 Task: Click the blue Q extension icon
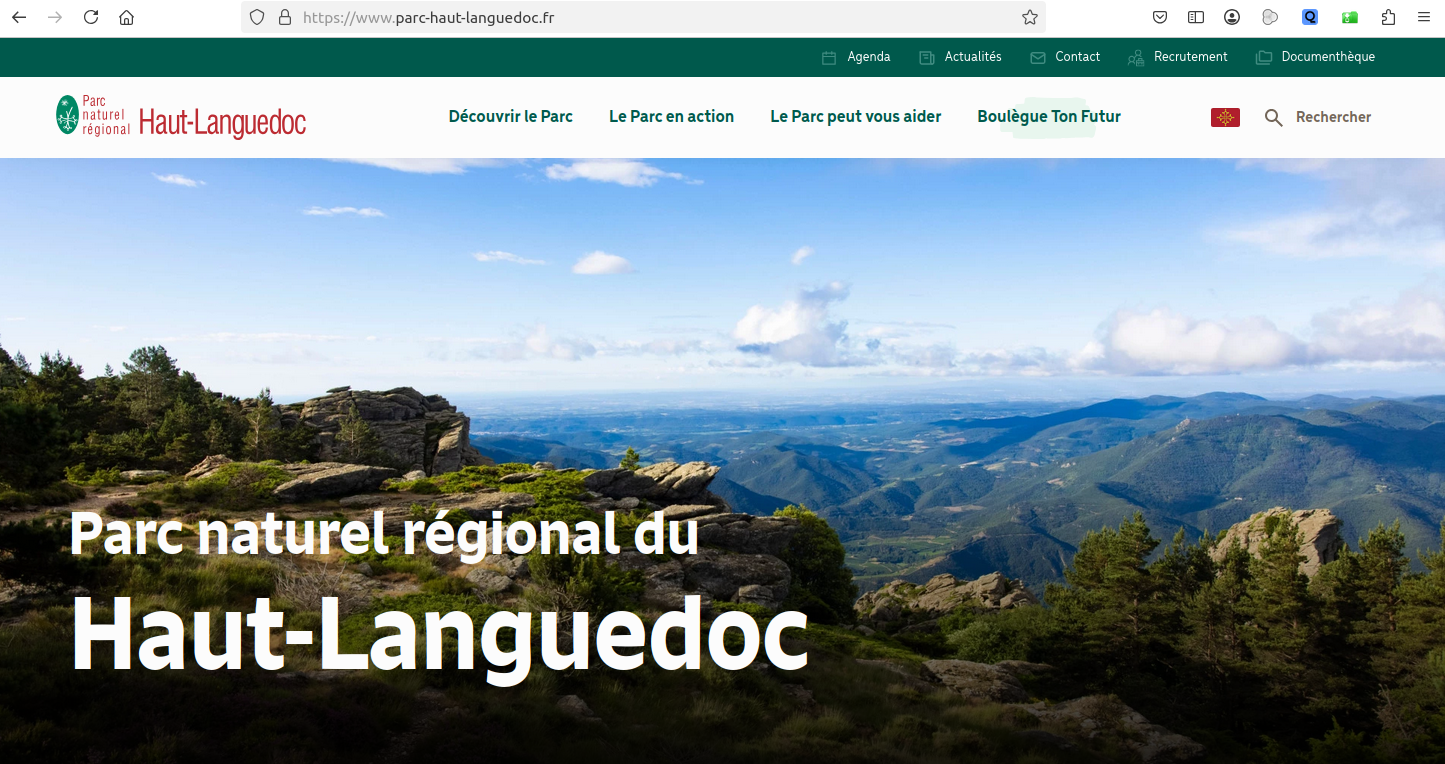coord(1310,17)
